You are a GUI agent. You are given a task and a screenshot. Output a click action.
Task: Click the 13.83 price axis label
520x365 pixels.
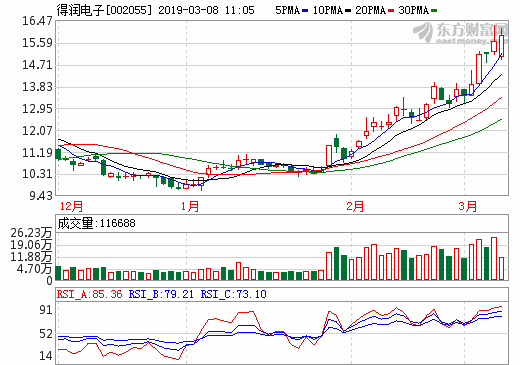pyautogui.click(x=37, y=87)
